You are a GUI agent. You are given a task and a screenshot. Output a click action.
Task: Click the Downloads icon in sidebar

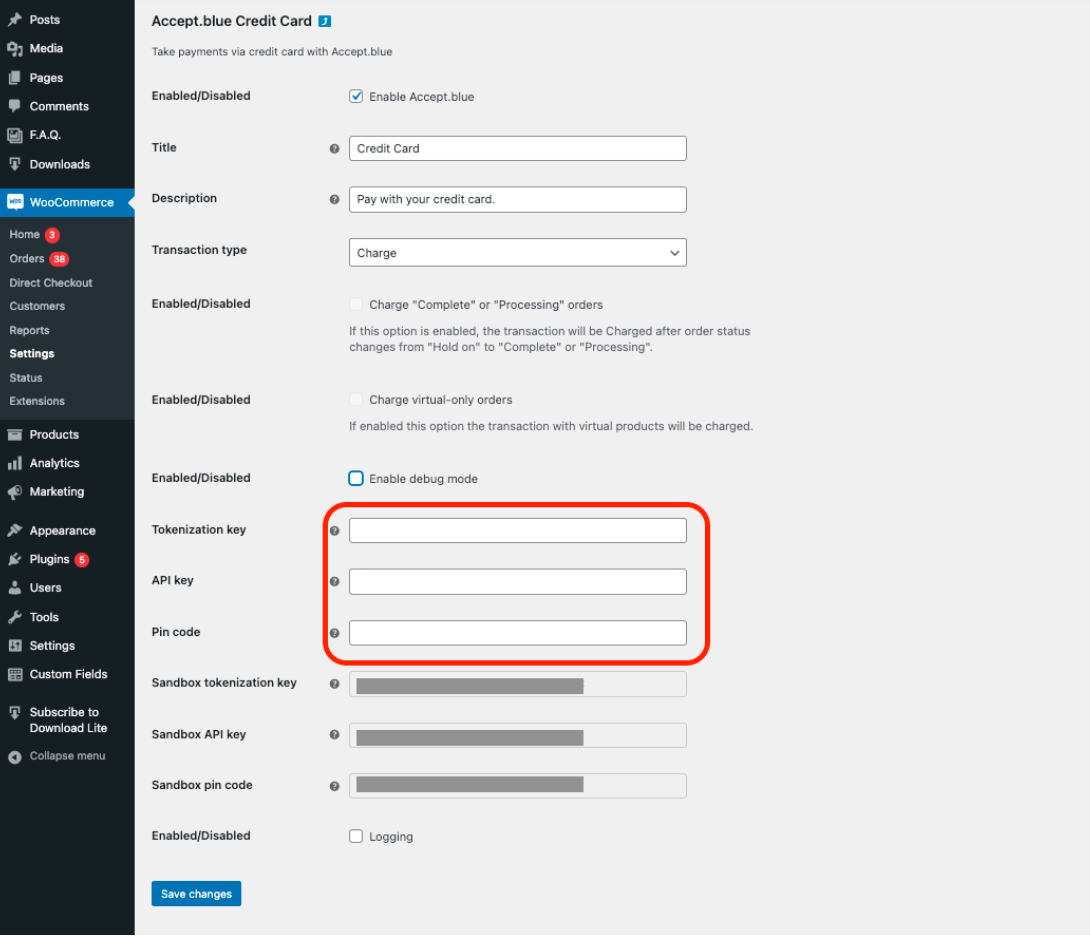(15, 164)
